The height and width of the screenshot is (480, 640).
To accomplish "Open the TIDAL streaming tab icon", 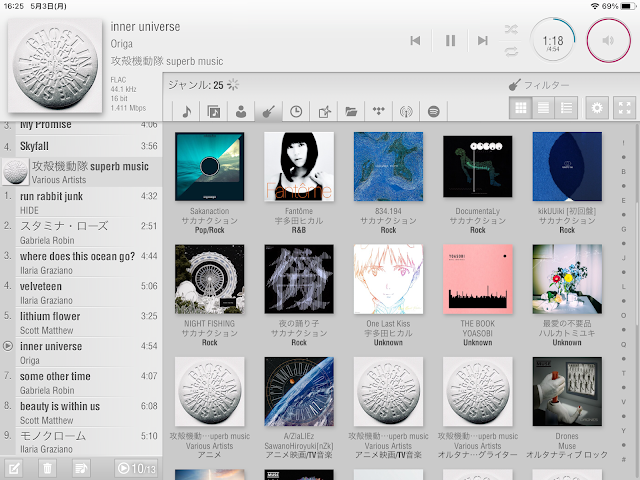I will [x=379, y=111].
